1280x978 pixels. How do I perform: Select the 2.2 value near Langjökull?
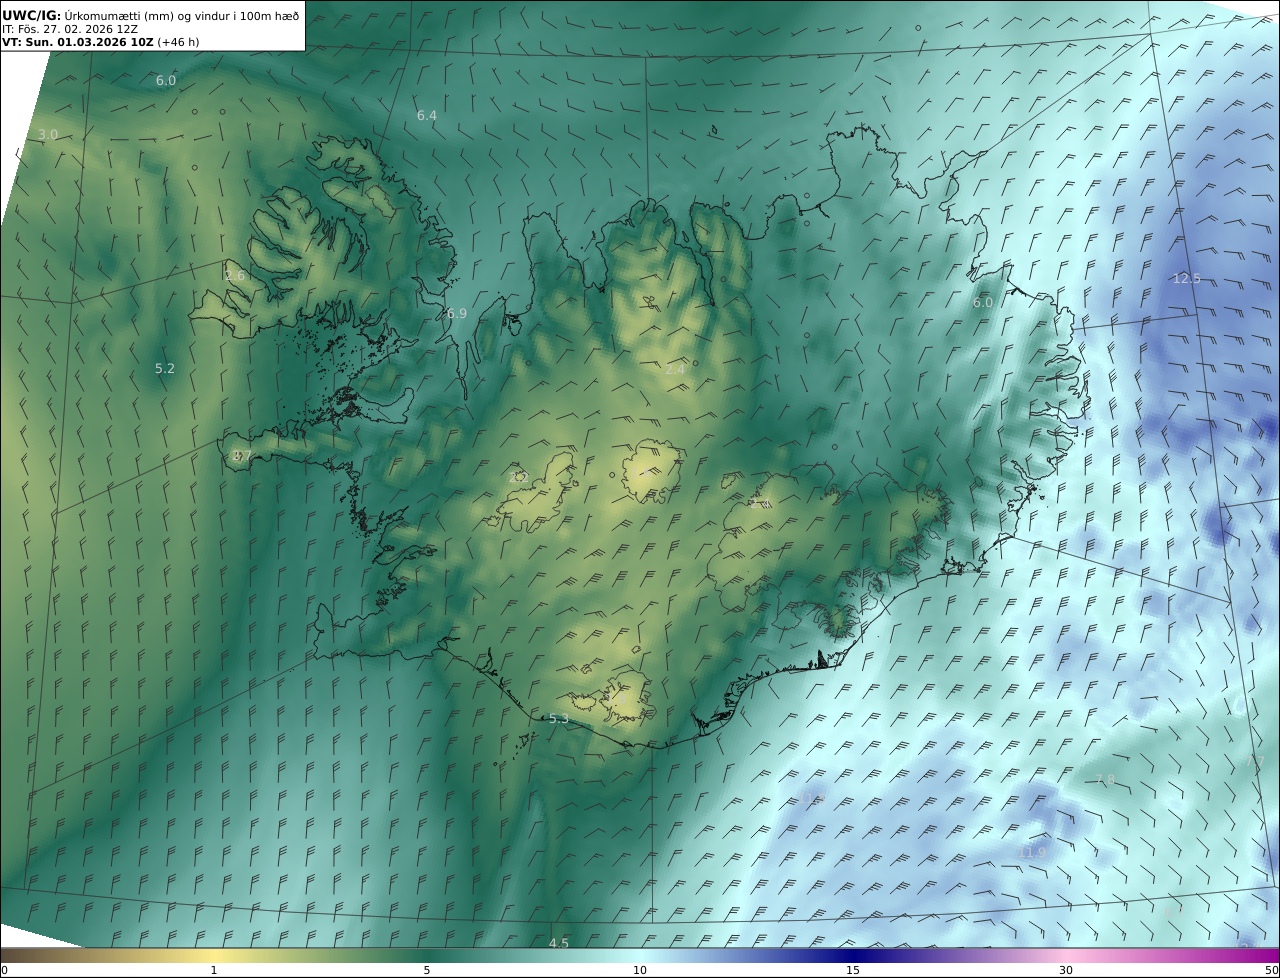point(518,478)
